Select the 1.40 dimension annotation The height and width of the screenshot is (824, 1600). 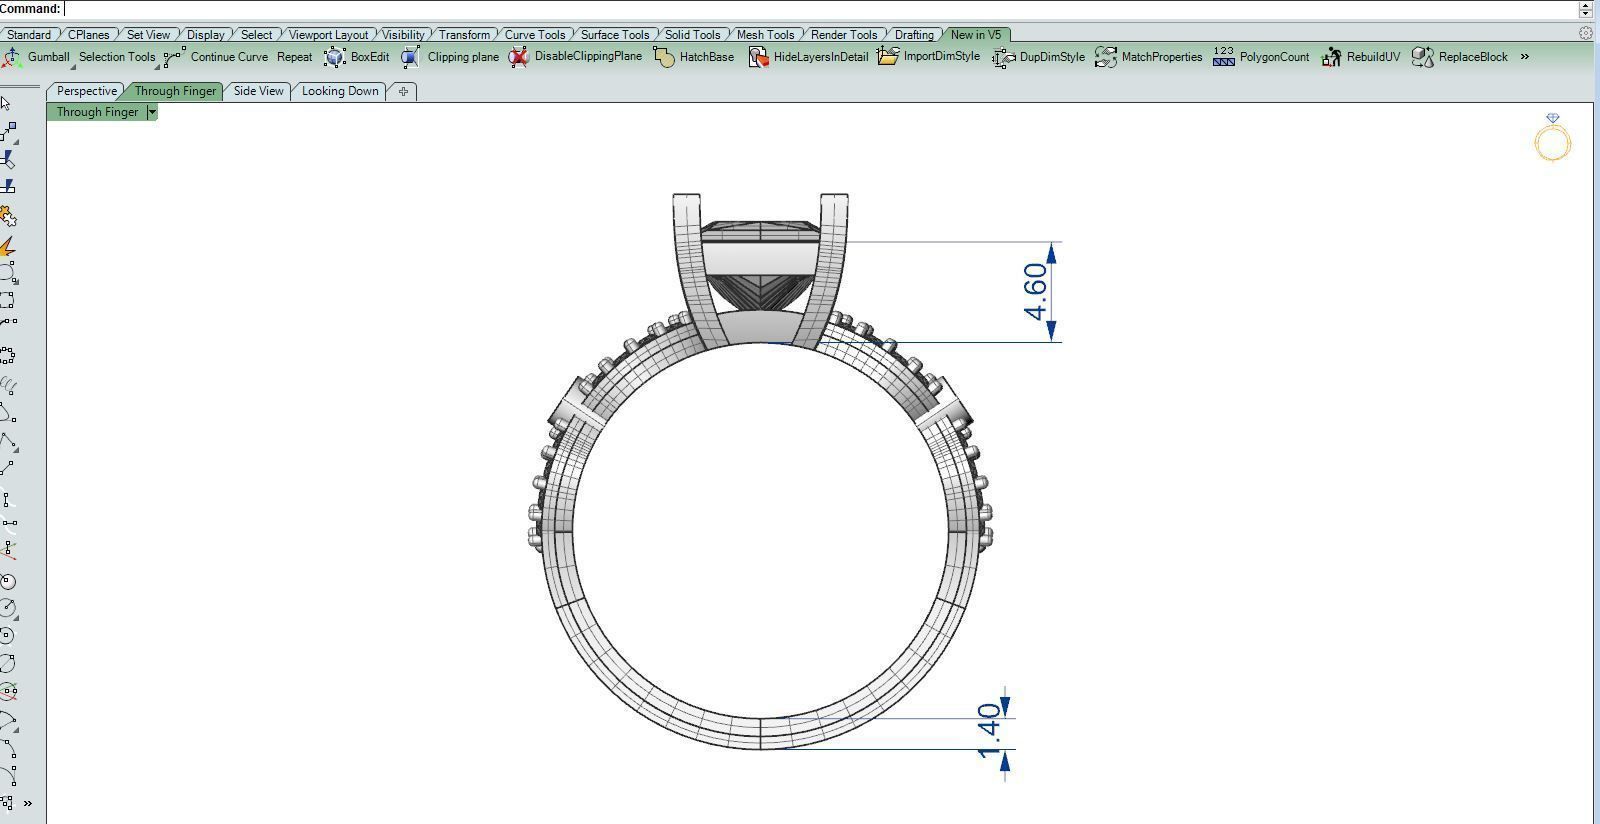[x=988, y=731]
